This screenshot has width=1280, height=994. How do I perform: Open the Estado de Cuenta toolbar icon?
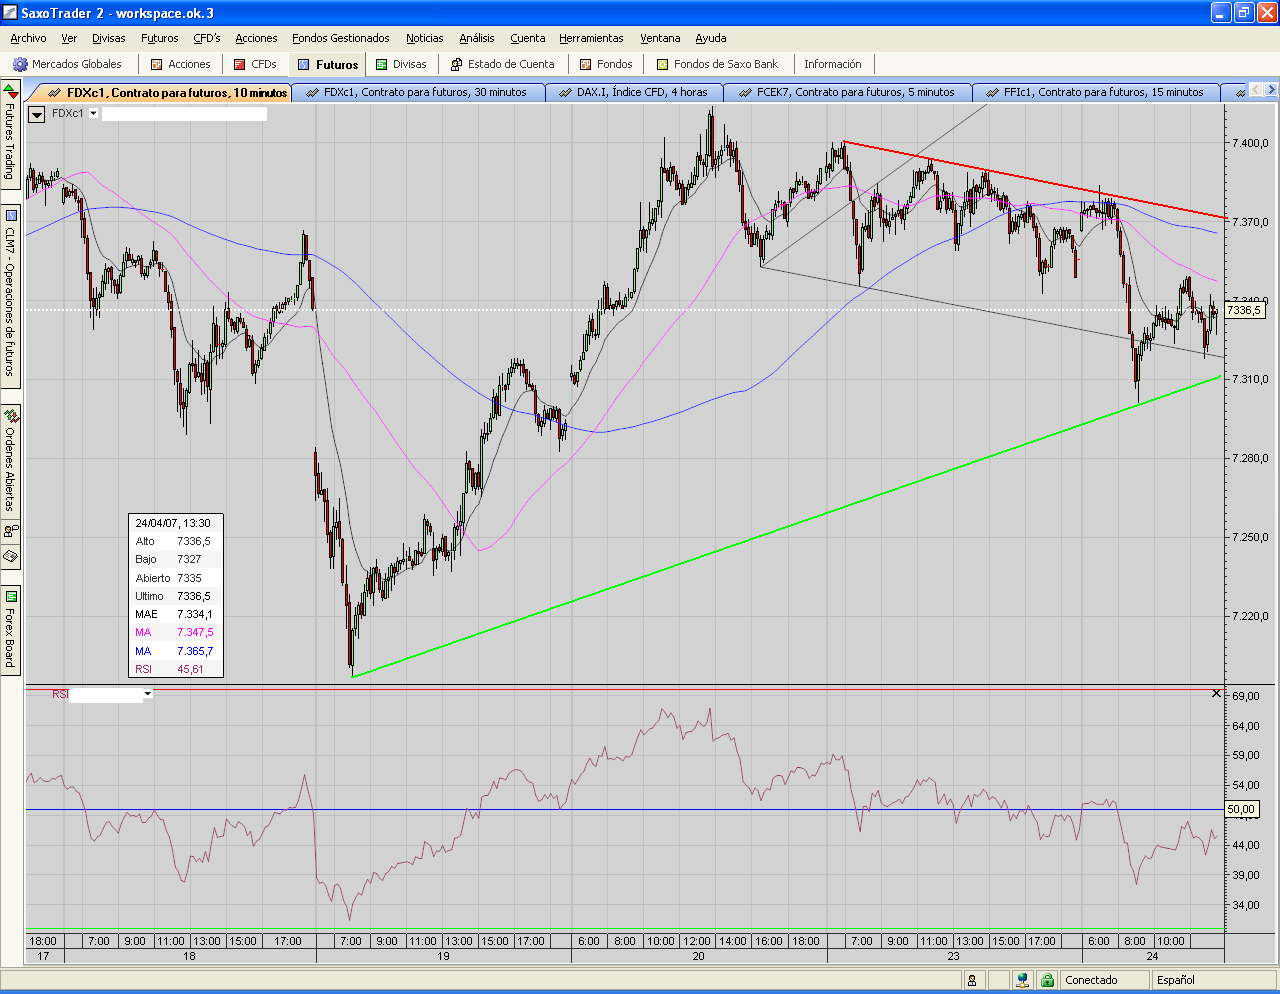tap(456, 64)
